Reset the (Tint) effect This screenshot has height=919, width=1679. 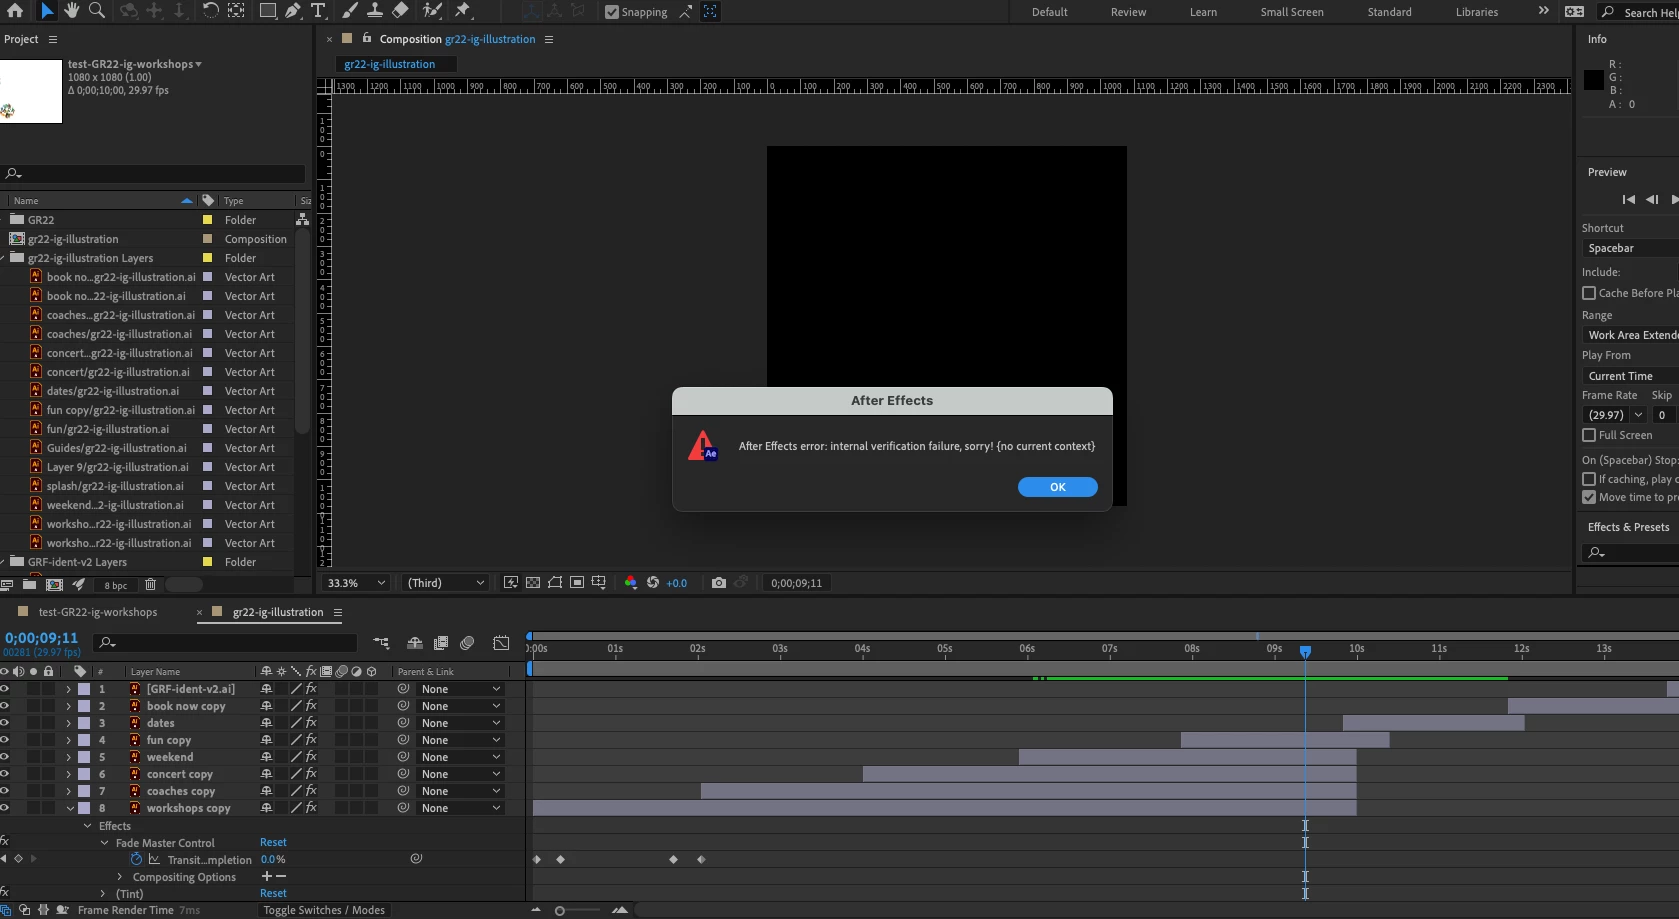(x=273, y=894)
